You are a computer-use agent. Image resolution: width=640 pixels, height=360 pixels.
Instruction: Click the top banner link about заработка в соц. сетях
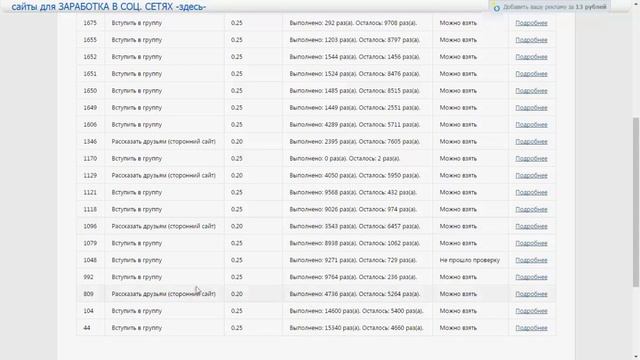point(109,7)
